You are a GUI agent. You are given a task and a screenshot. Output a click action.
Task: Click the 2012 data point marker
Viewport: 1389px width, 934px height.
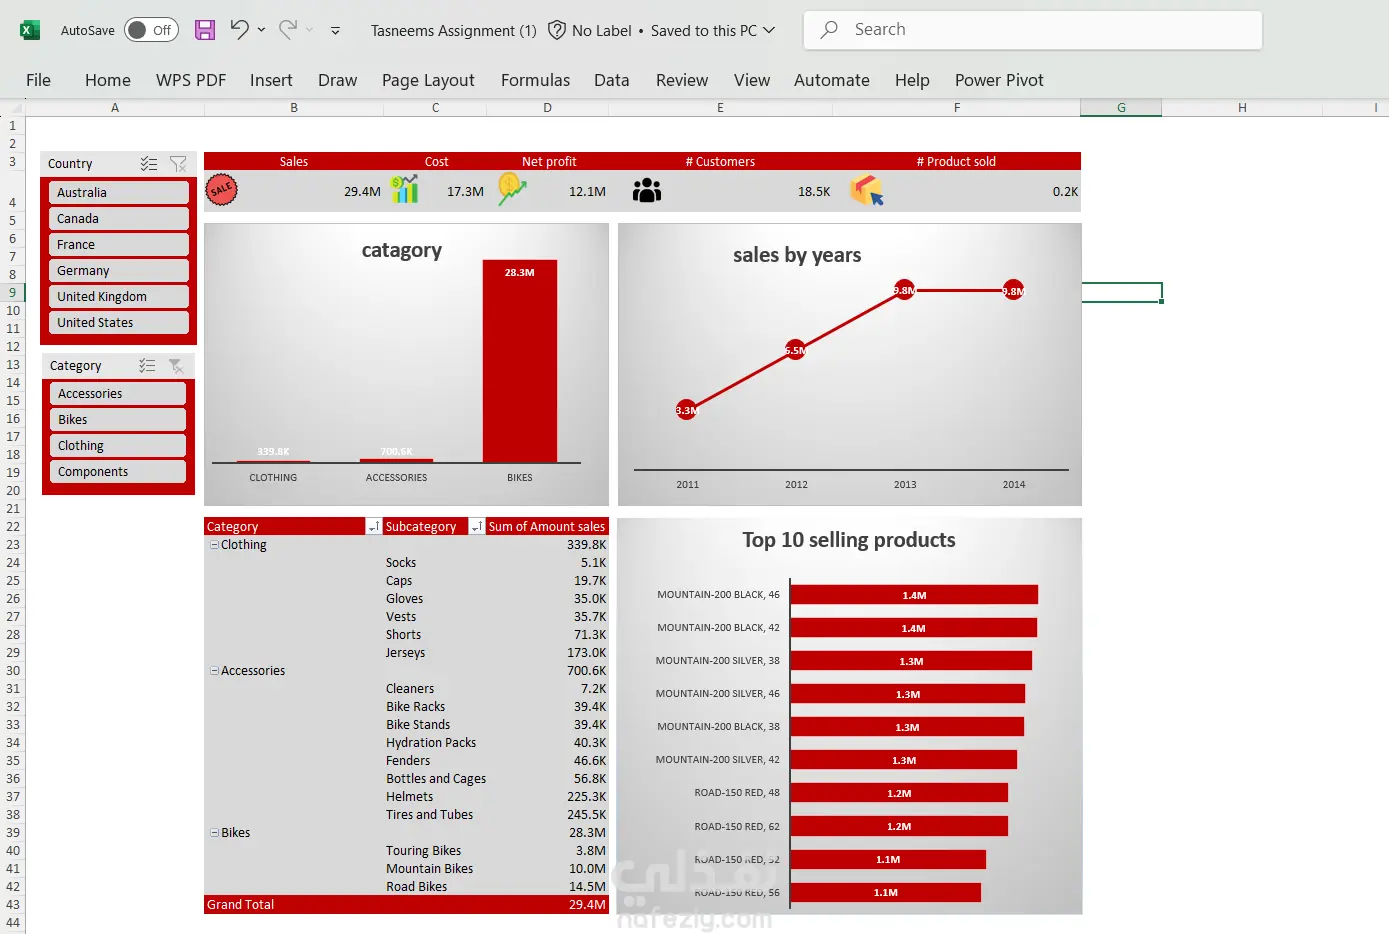(x=795, y=350)
